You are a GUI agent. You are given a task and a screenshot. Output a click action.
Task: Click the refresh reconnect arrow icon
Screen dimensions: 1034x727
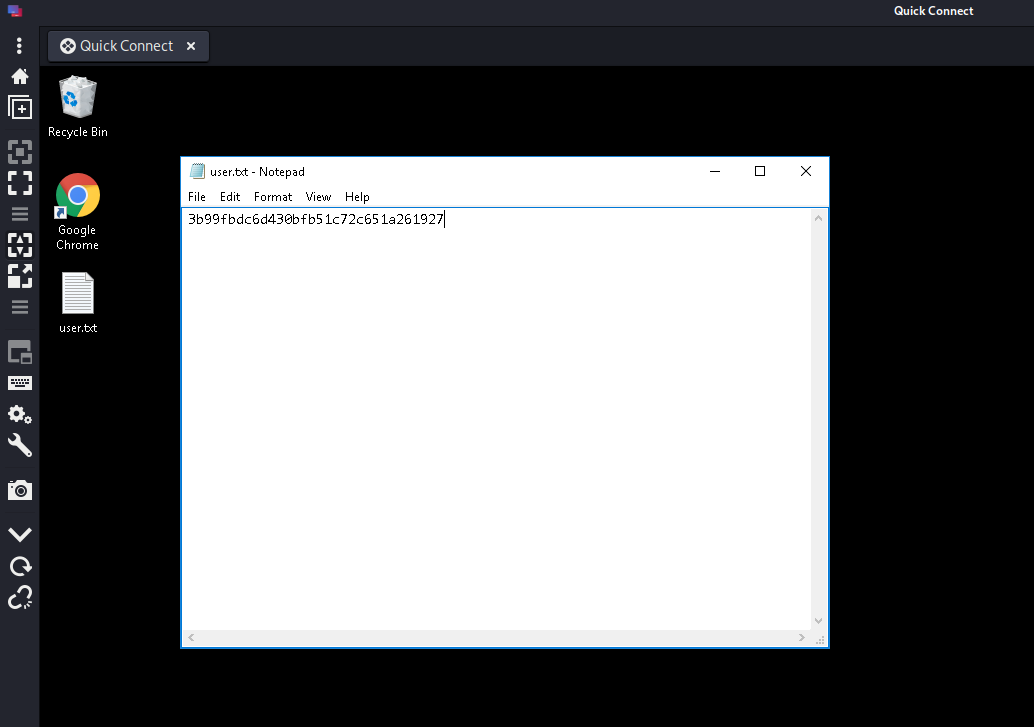pos(20,567)
